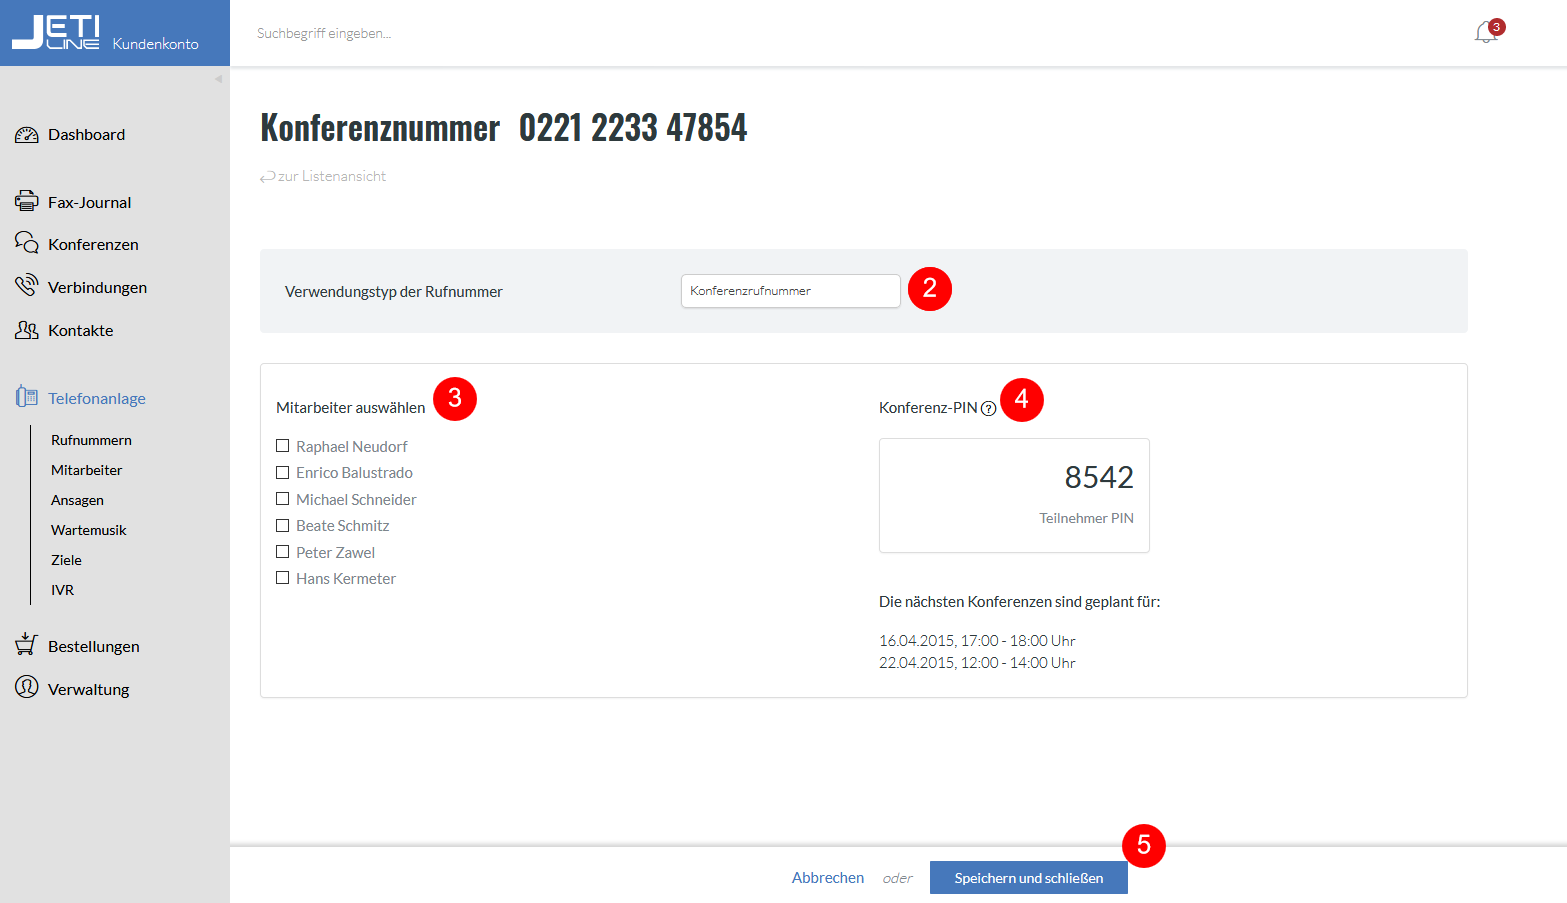This screenshot has height=903, width=1567.
Task: Open the Ziele submenu entry
Action: click(x=66, y=560)
